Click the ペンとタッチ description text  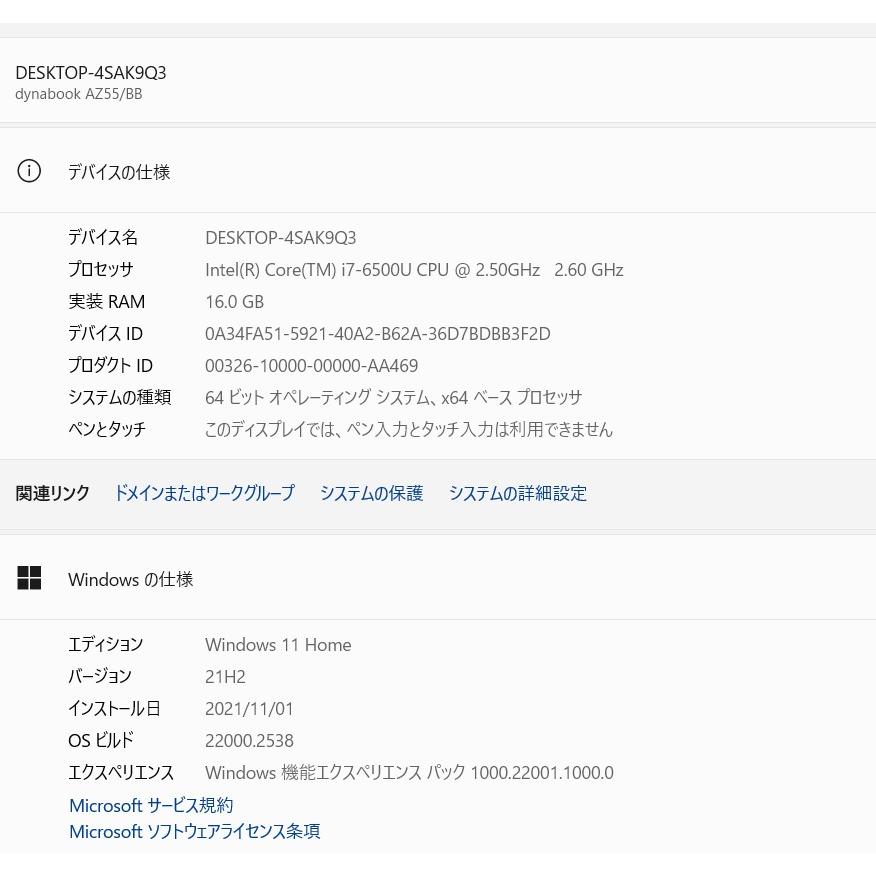[x=409, y=429]
